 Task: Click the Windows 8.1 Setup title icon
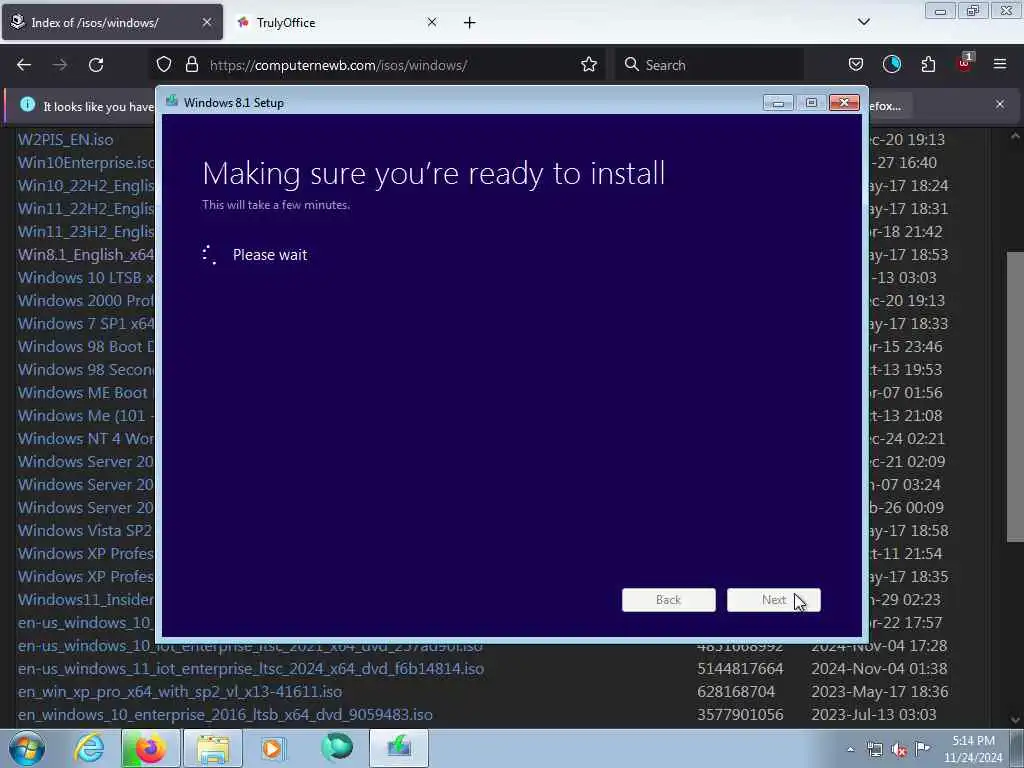coord(172,101)
